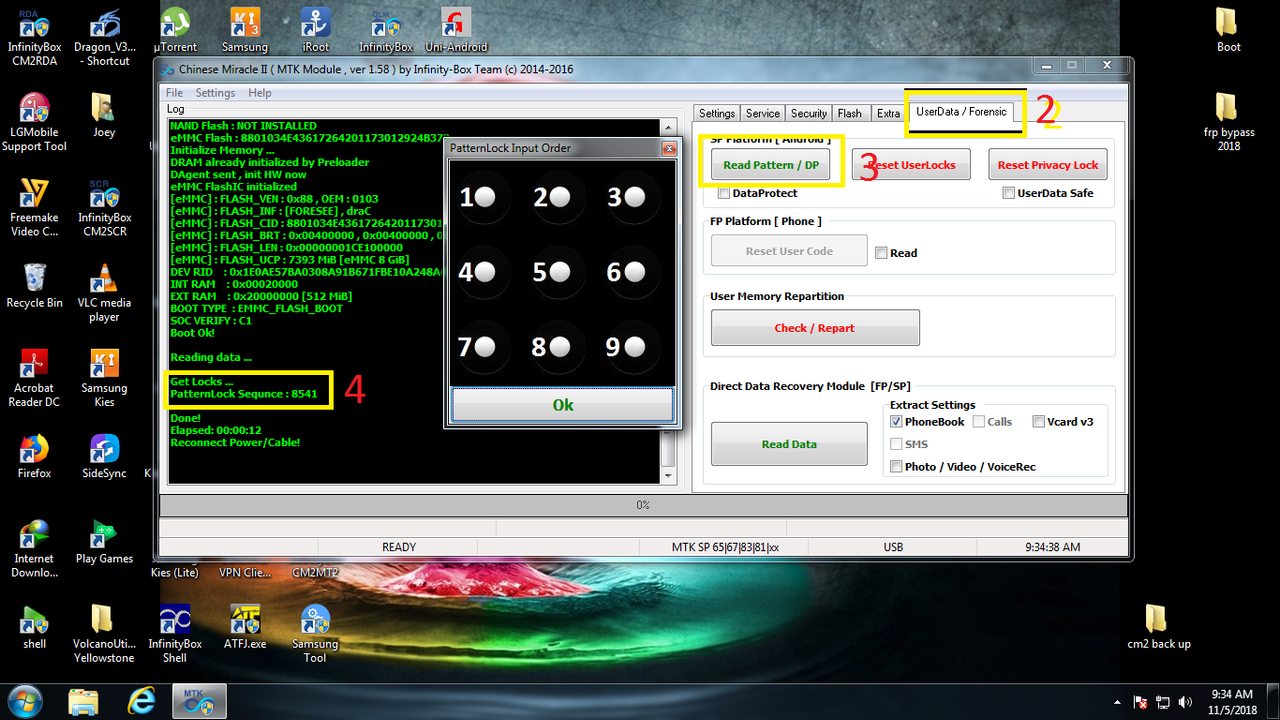Screen dimensions: 1280x720
Task: Open the Play Games desktop icon
Action: tap(104, 542)
